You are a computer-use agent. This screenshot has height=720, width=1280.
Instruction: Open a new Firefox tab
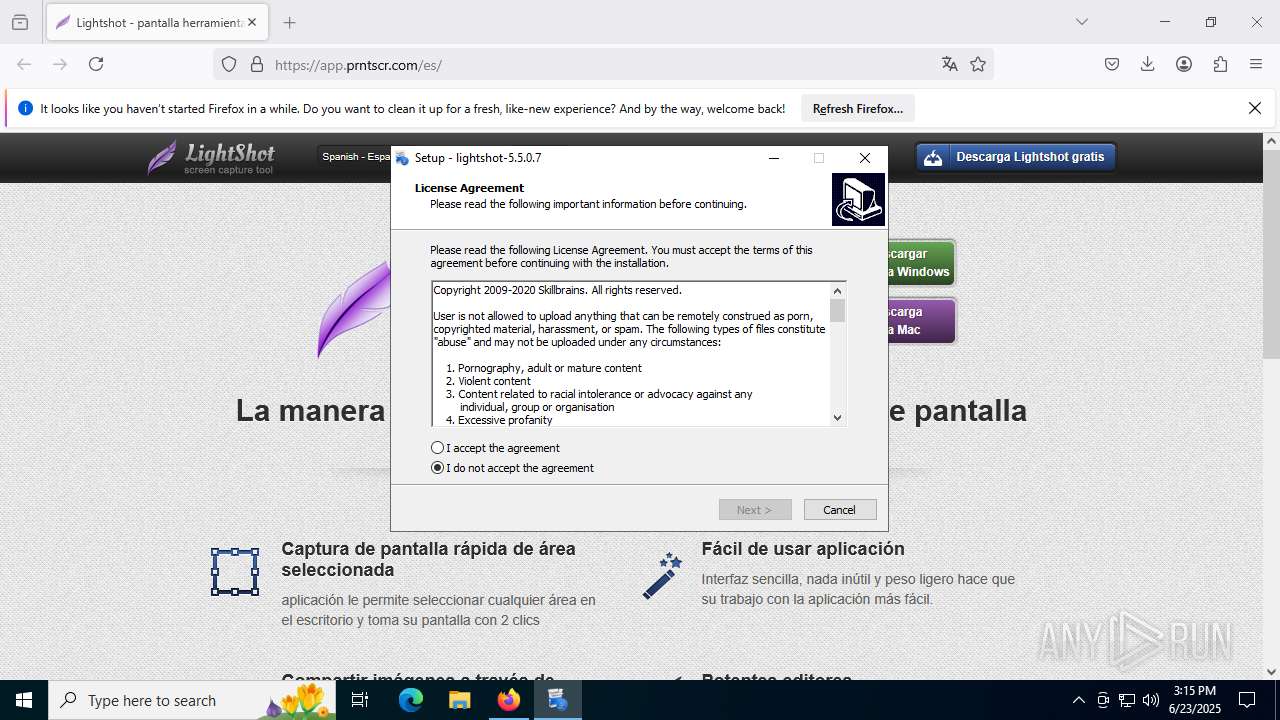tap(289, 22)
